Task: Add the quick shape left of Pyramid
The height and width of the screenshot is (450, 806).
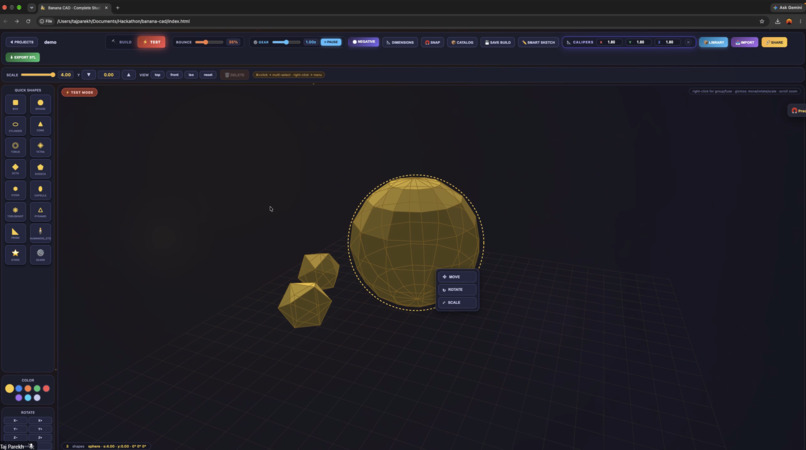Action: pos(15,211)
